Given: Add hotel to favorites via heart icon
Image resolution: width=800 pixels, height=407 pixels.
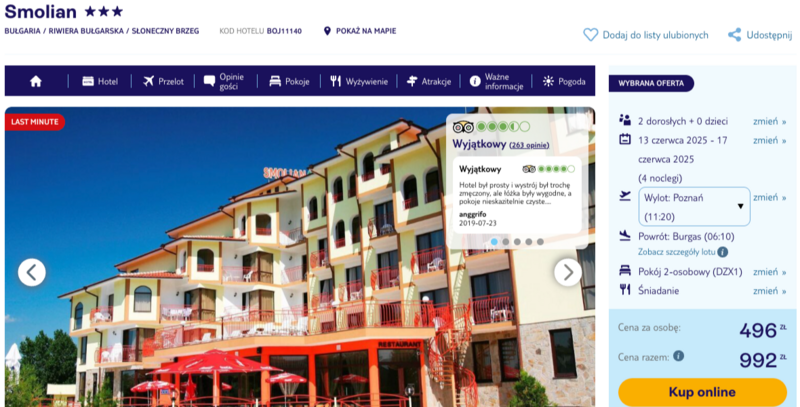Looking at the screenshot, I should pyautogui.click(x=590, y=35).
